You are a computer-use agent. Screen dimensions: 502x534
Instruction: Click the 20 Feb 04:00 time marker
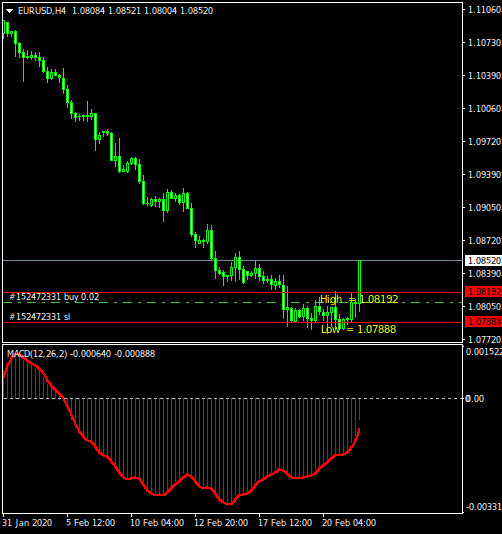coord(349,523)
